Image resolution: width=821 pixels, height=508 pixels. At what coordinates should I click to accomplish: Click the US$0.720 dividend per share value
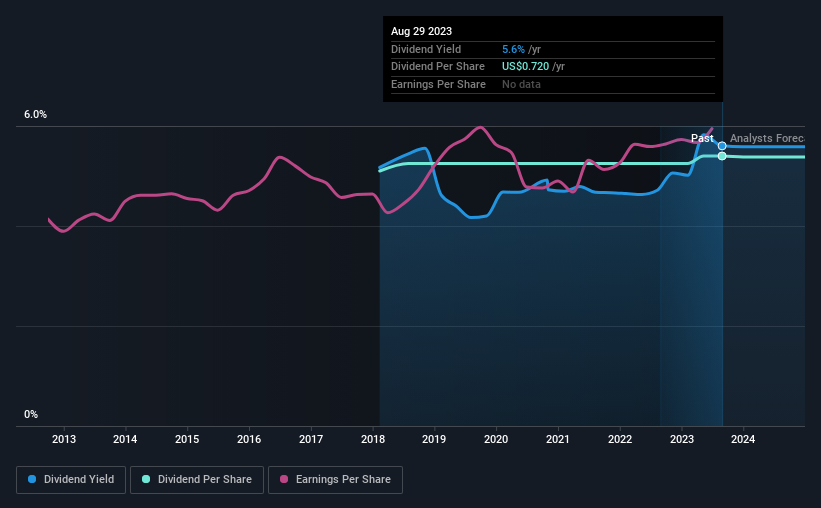pos(525,67)
